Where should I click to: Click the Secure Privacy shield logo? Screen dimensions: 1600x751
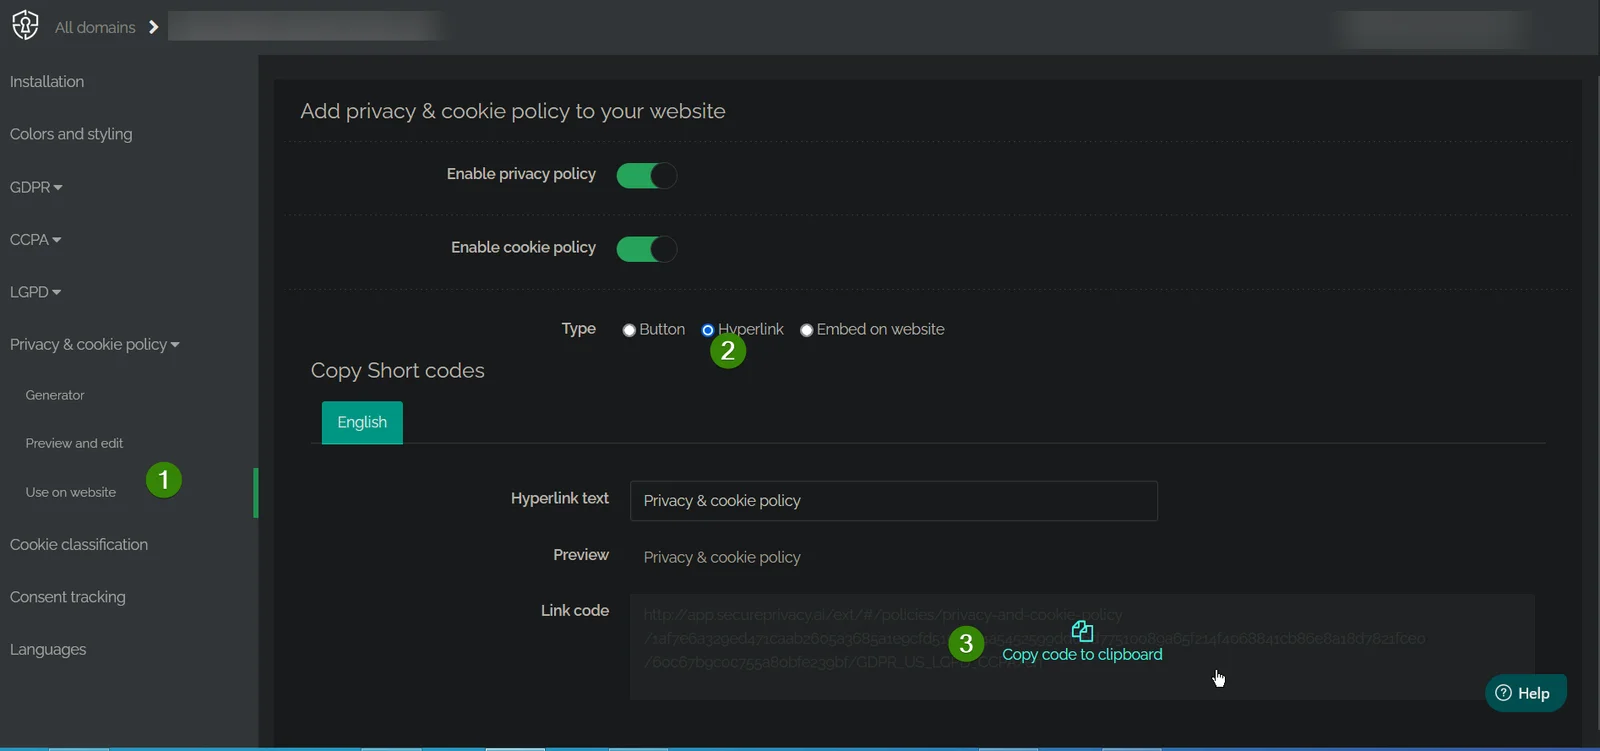tap(25, 26)
